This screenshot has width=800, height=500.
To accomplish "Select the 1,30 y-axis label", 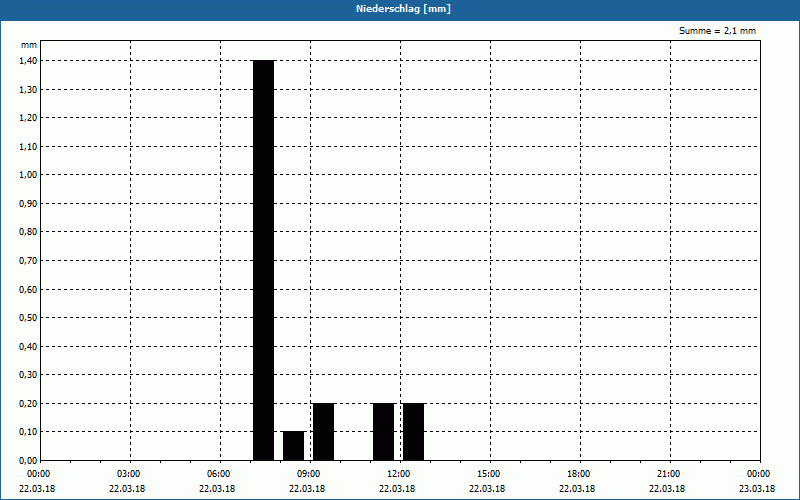I will (x=29, y=89).
